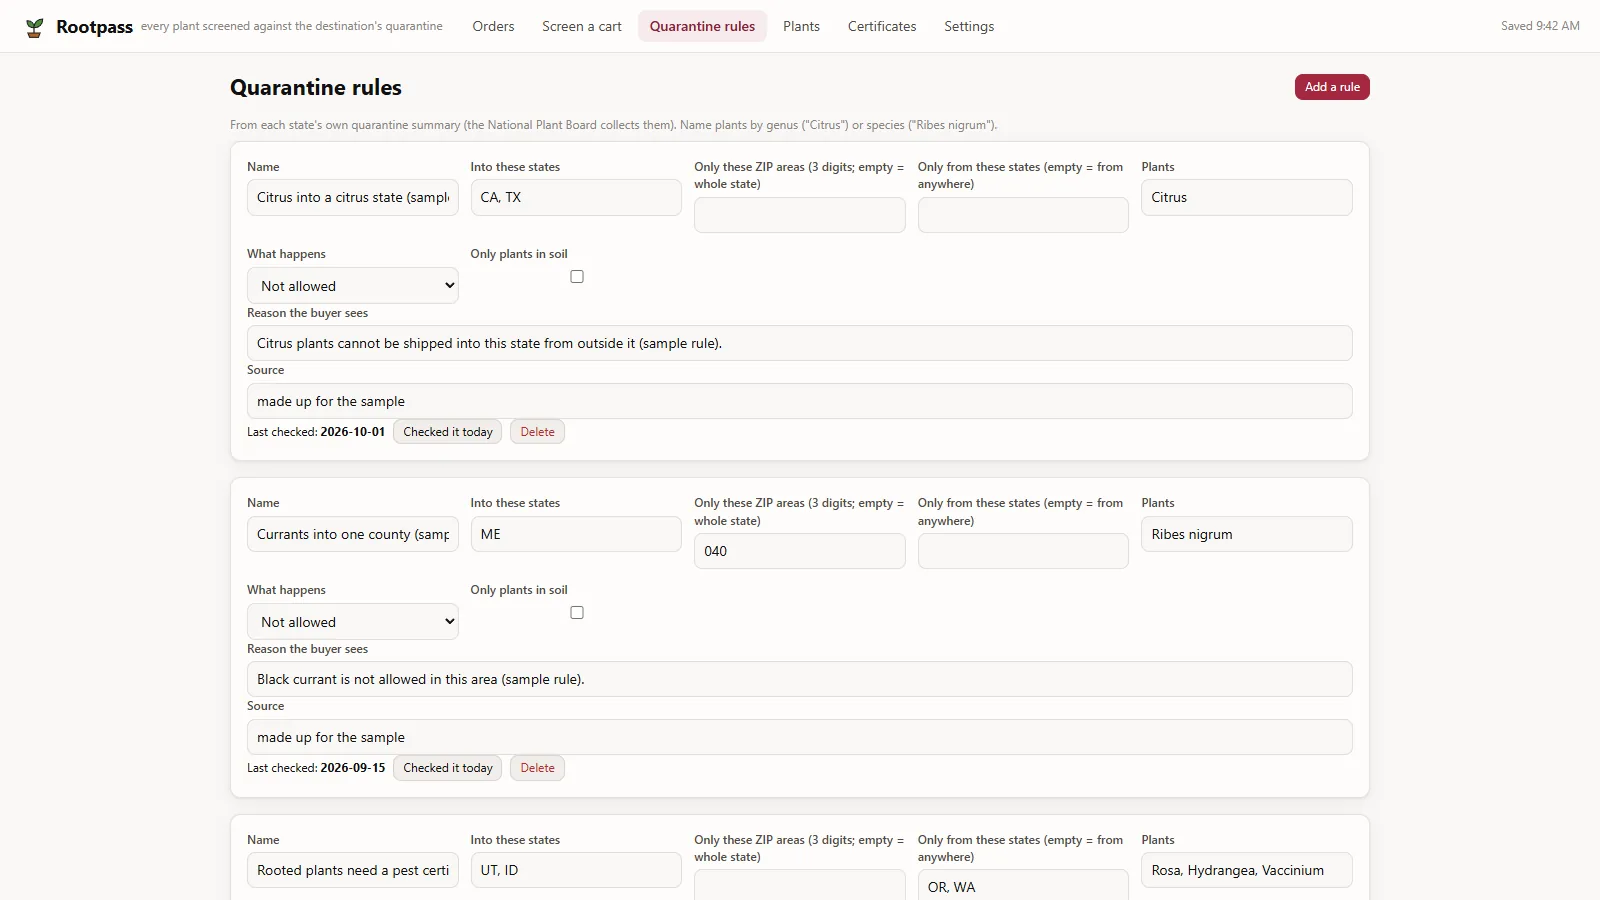
Task: Go to Screen a cart
Action: (582, 26)
